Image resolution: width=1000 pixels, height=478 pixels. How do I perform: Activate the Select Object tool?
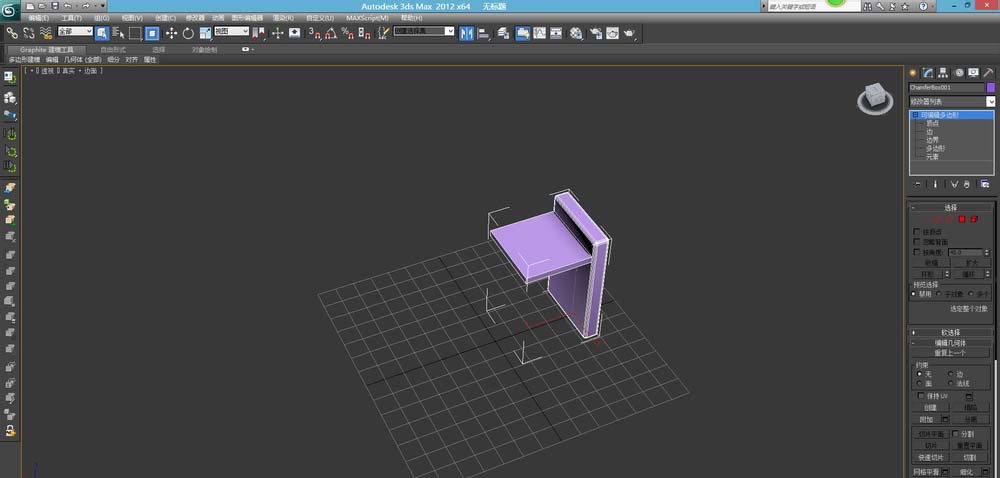pyautogui.click(x=102, y=33)
